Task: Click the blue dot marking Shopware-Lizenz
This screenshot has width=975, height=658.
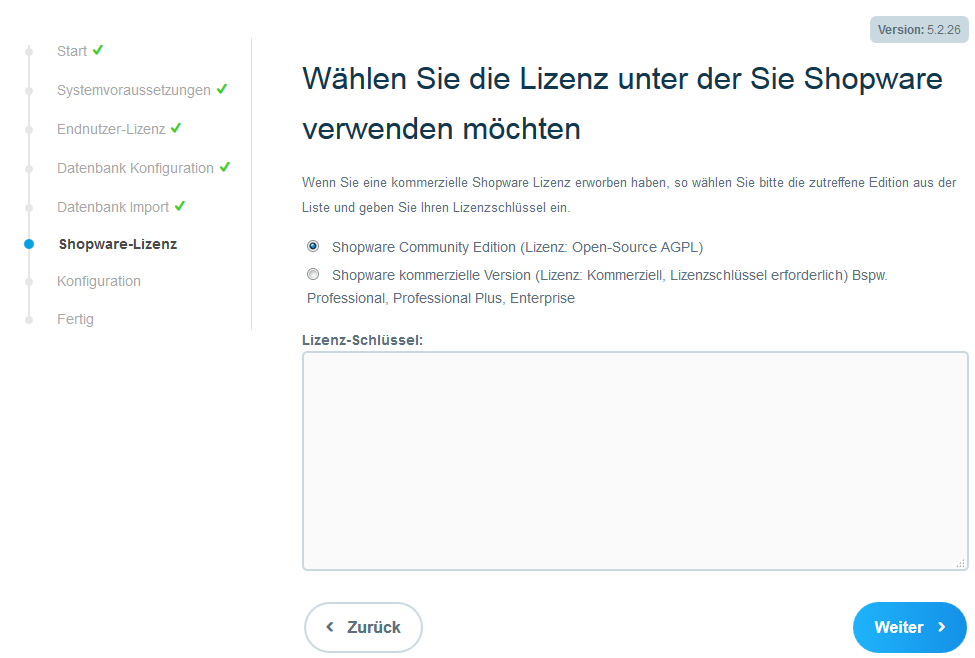Action: click(29, 244)
